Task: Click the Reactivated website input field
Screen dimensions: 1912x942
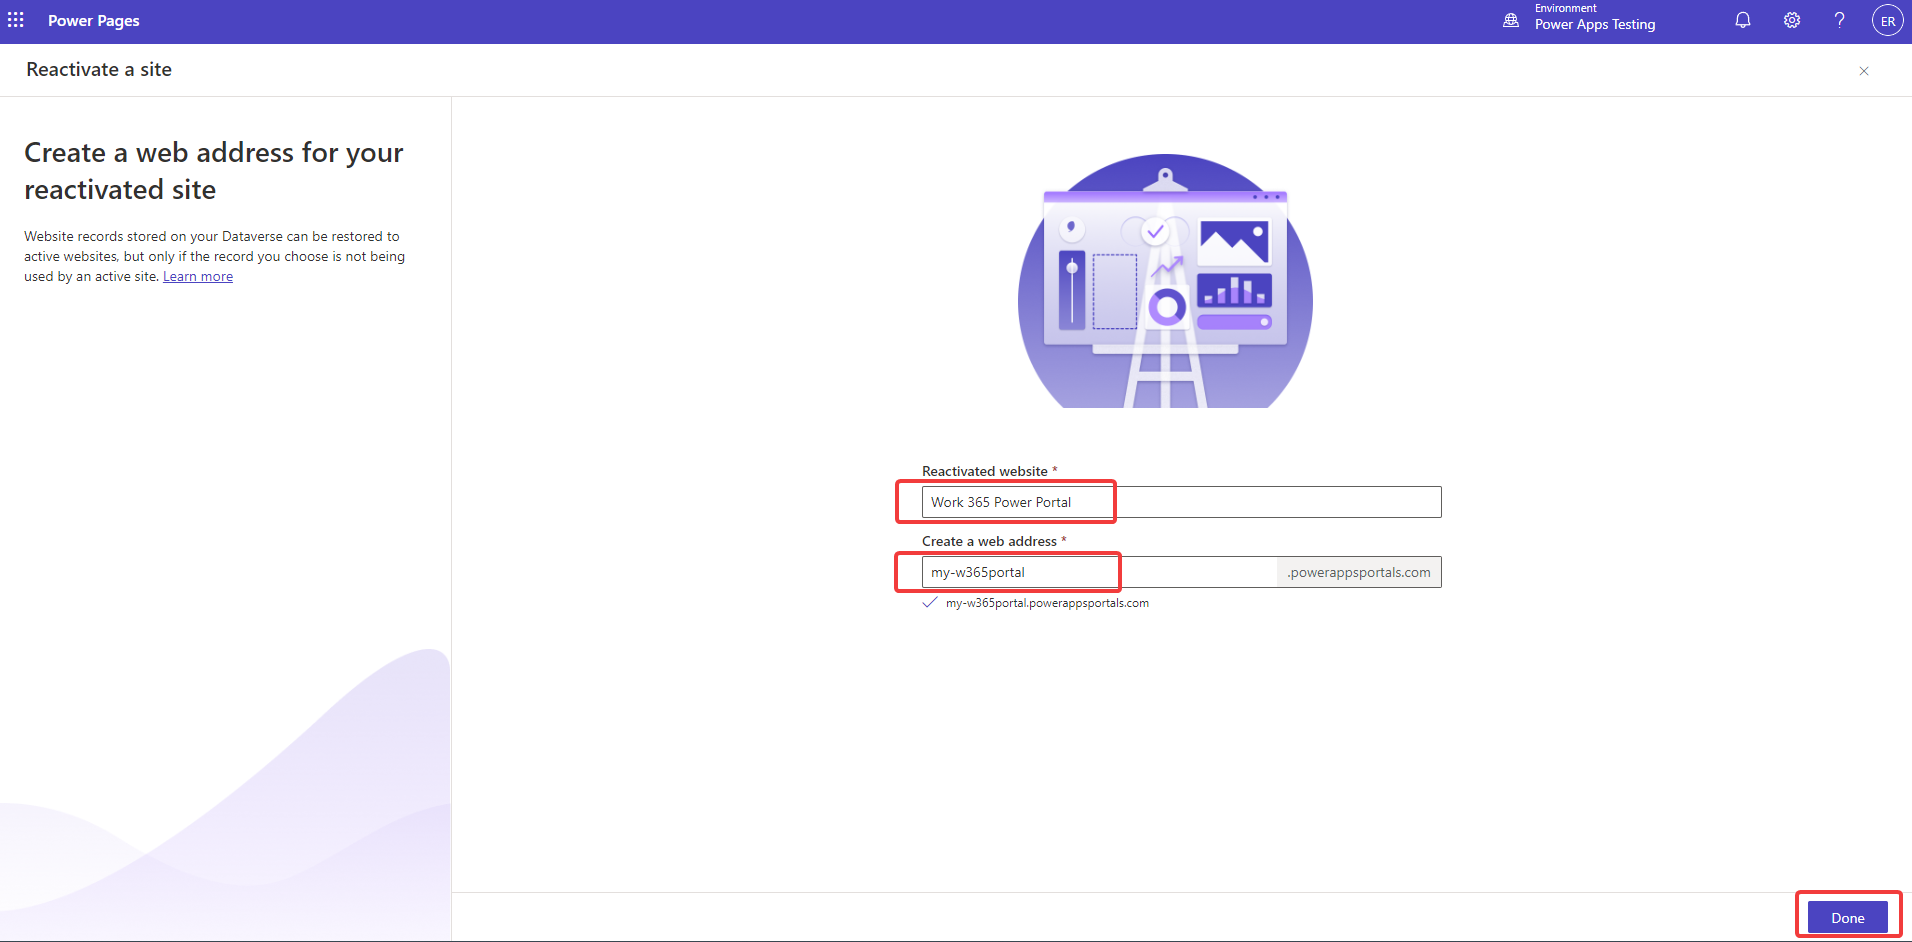Action: click(1181, 502)
